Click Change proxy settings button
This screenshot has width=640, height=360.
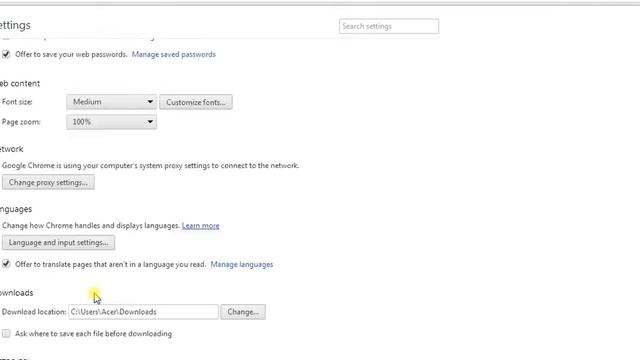48,182
